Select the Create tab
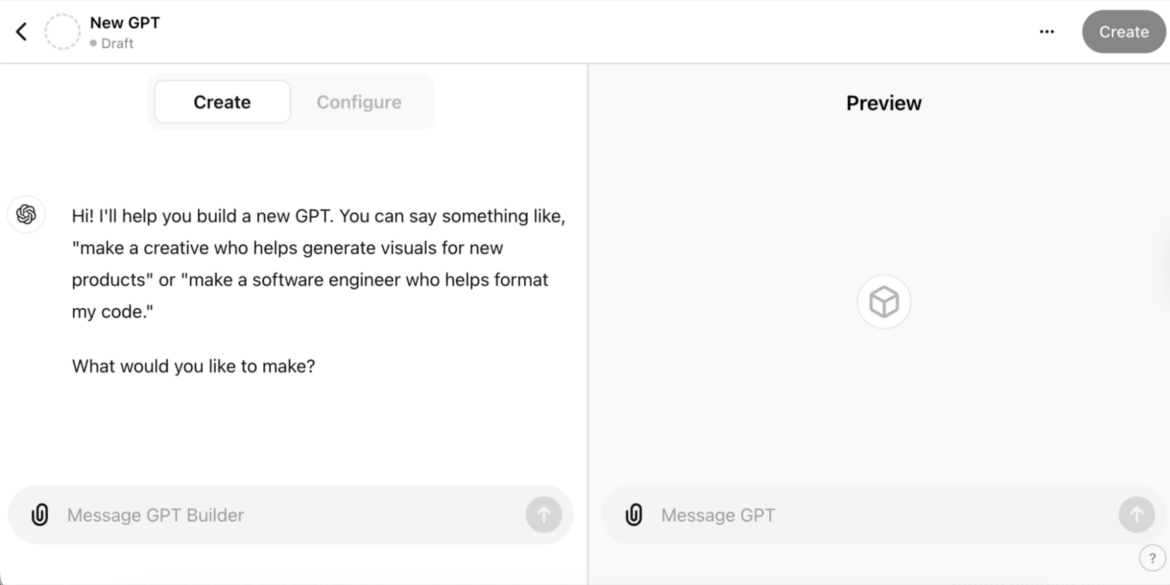Screen dimensions: 1170x585 pyautogui.click(x=222, y=101)
